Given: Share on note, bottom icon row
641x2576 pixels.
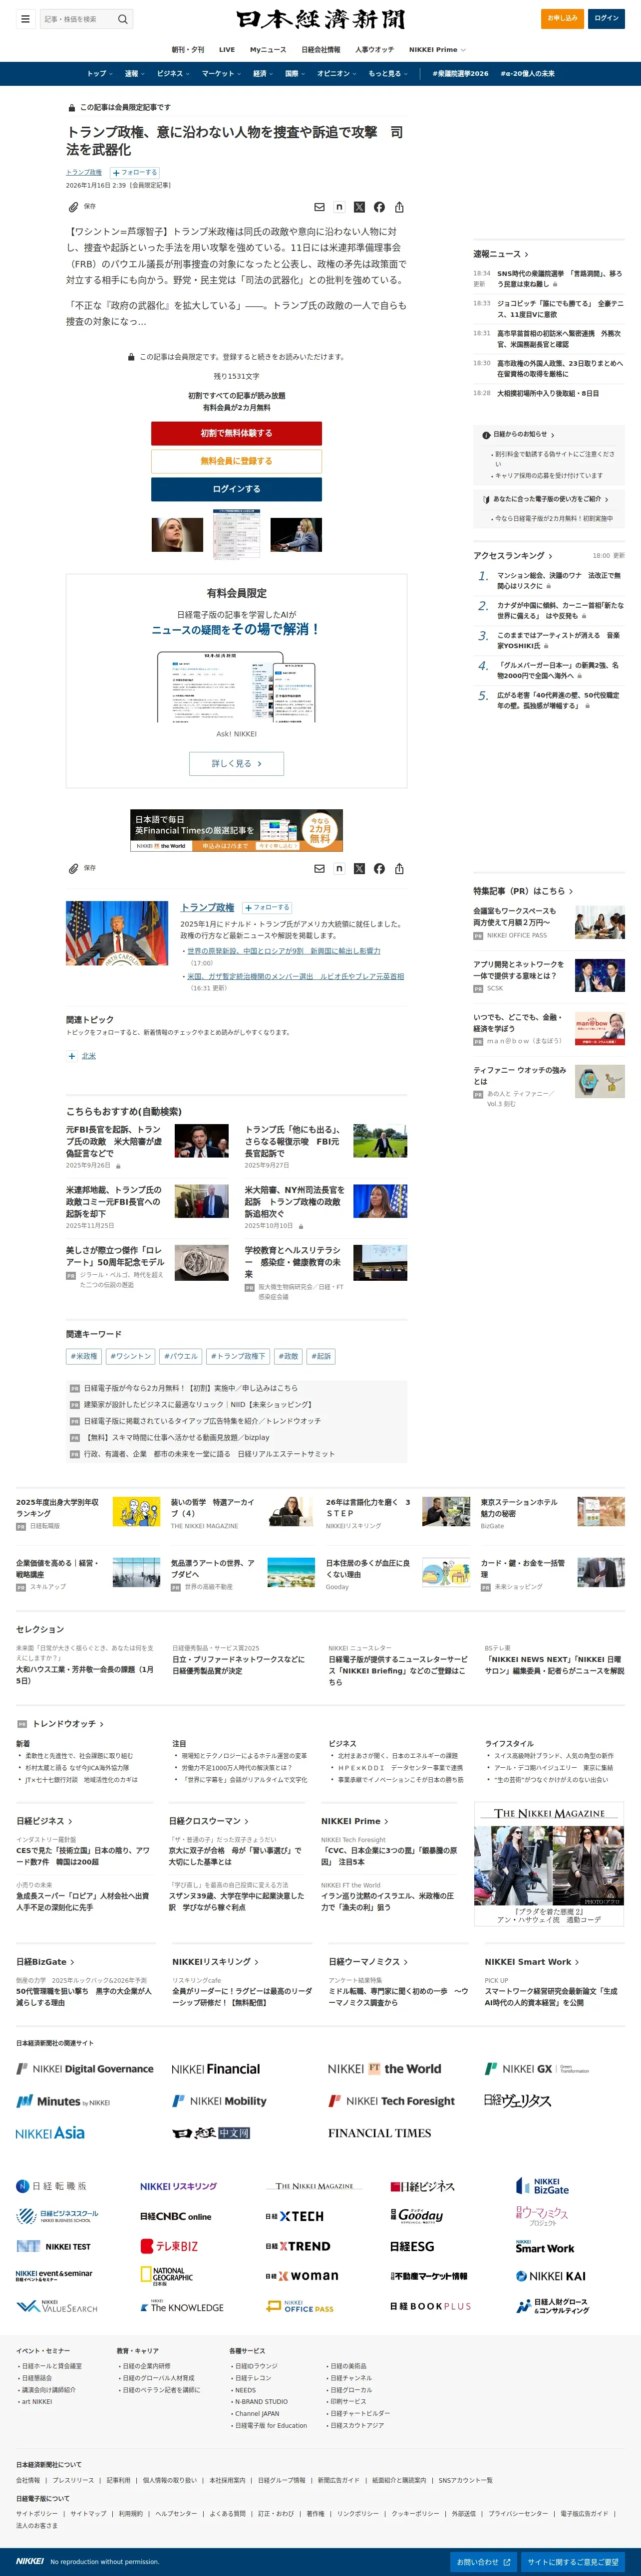Looking at the screenshot, I should (339, 869).
